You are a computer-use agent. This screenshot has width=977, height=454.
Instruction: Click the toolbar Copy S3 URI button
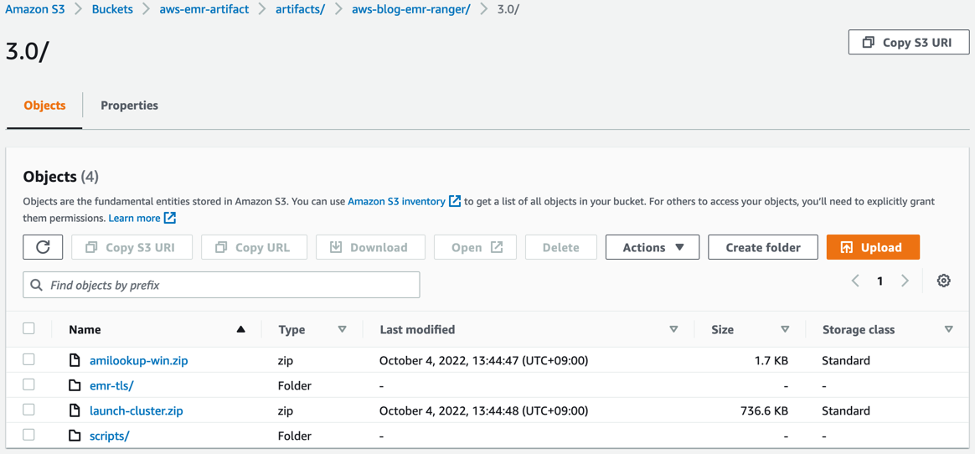pyautogui.click(x=132, y=247)
